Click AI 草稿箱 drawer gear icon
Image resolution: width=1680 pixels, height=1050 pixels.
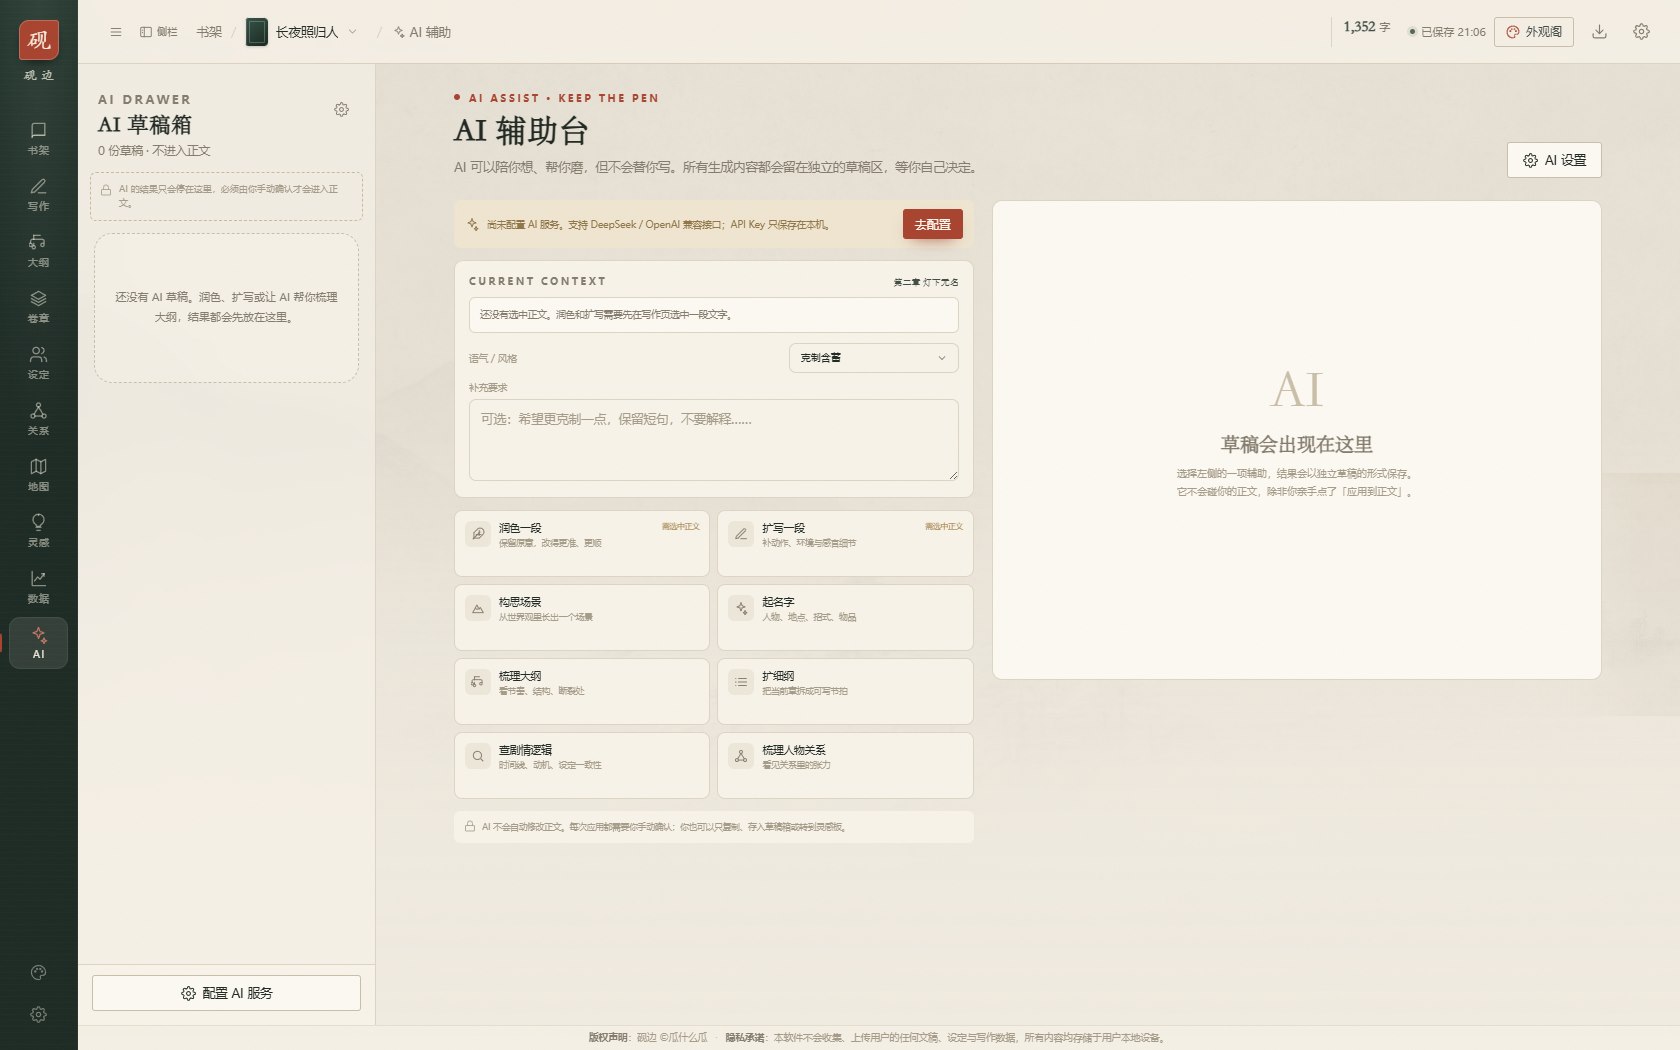click(x=341, y=109)
